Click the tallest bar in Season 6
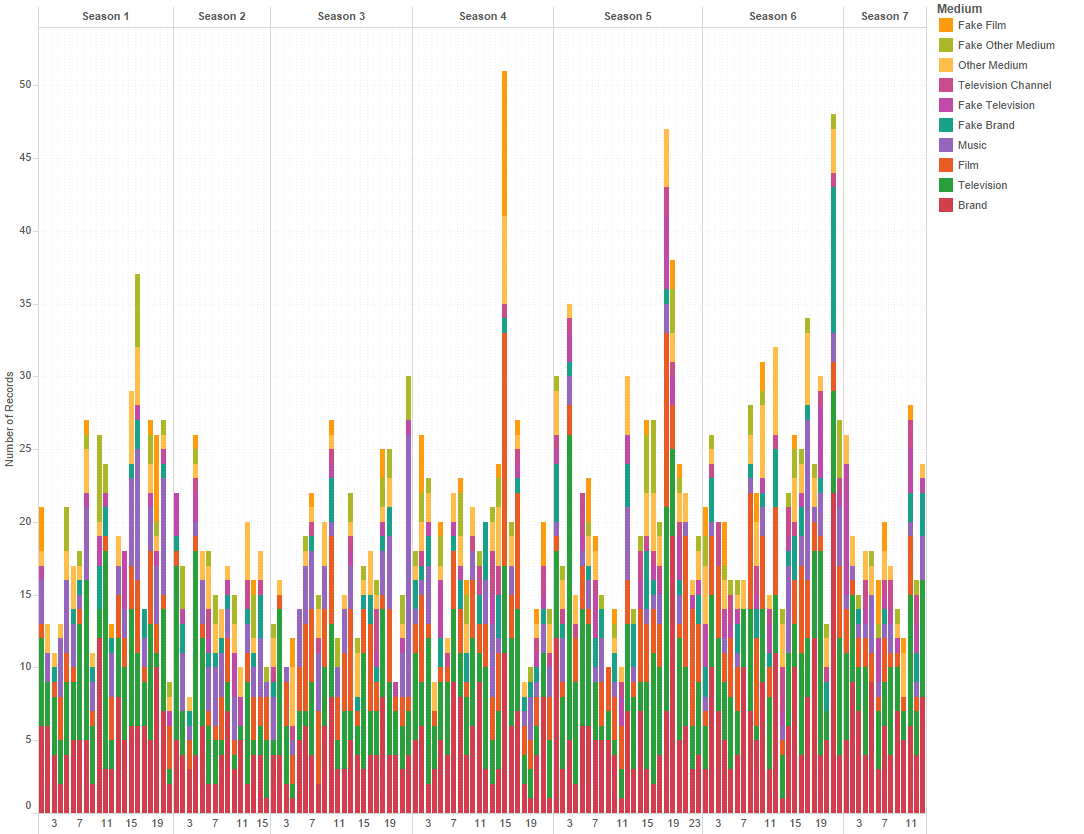Viewport: 1084px width, 834px height. click(x=833, y=463)
